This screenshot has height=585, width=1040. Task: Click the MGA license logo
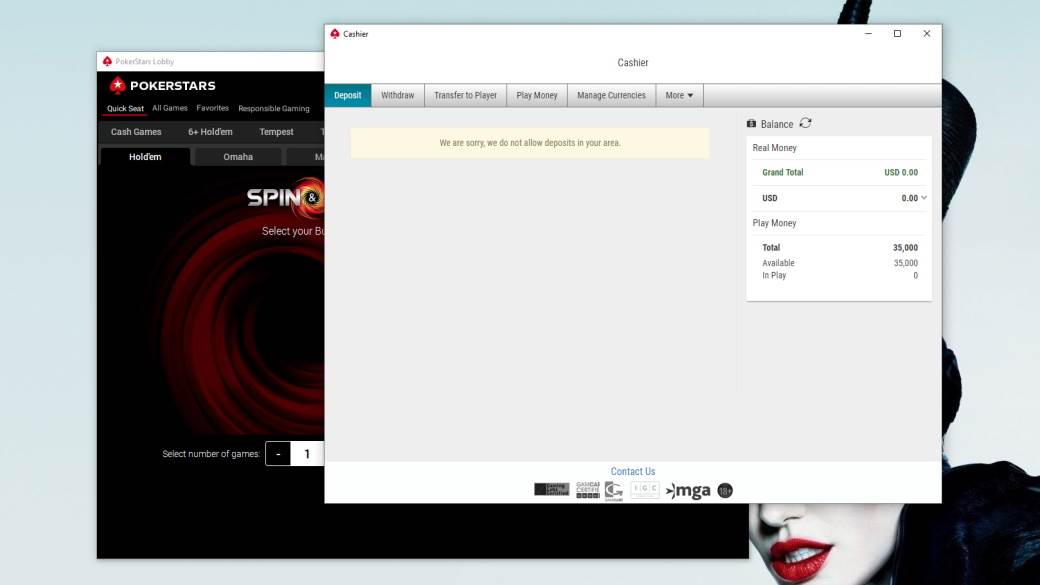point(688,490)
